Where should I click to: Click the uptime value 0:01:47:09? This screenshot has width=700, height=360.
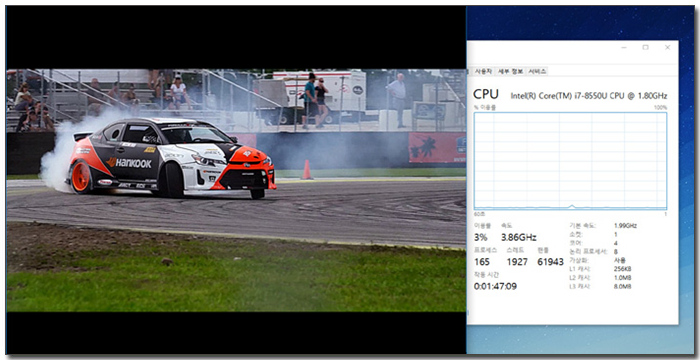[x=495, y=286]
